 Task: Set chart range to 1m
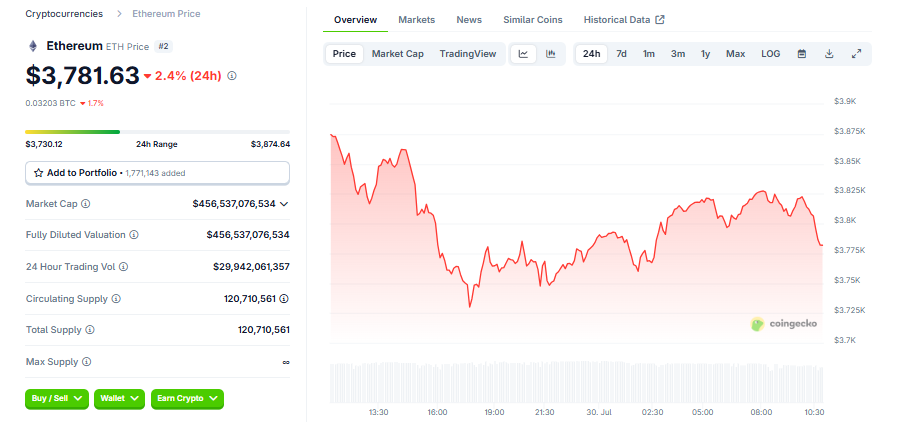(x=649, y=54)
